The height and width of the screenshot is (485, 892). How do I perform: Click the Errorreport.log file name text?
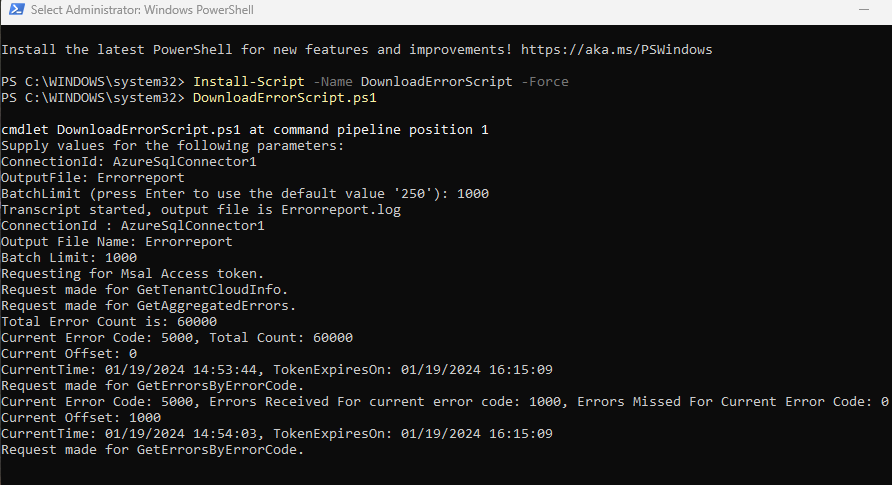pos(341,209)
